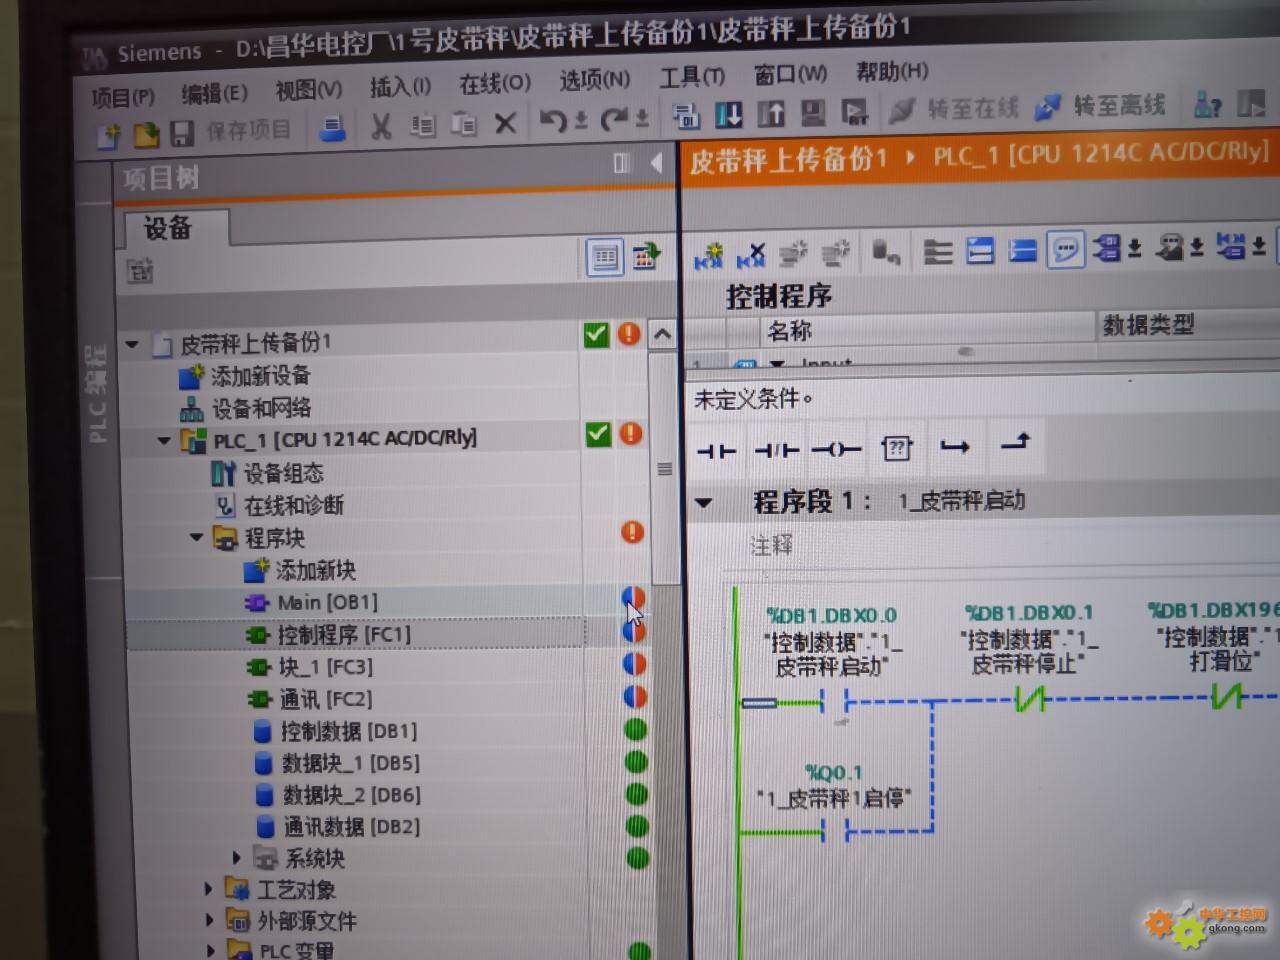1280x960 pixels.
Task: Select 通讯 [FC2] block
Action: tap(311, 699)
